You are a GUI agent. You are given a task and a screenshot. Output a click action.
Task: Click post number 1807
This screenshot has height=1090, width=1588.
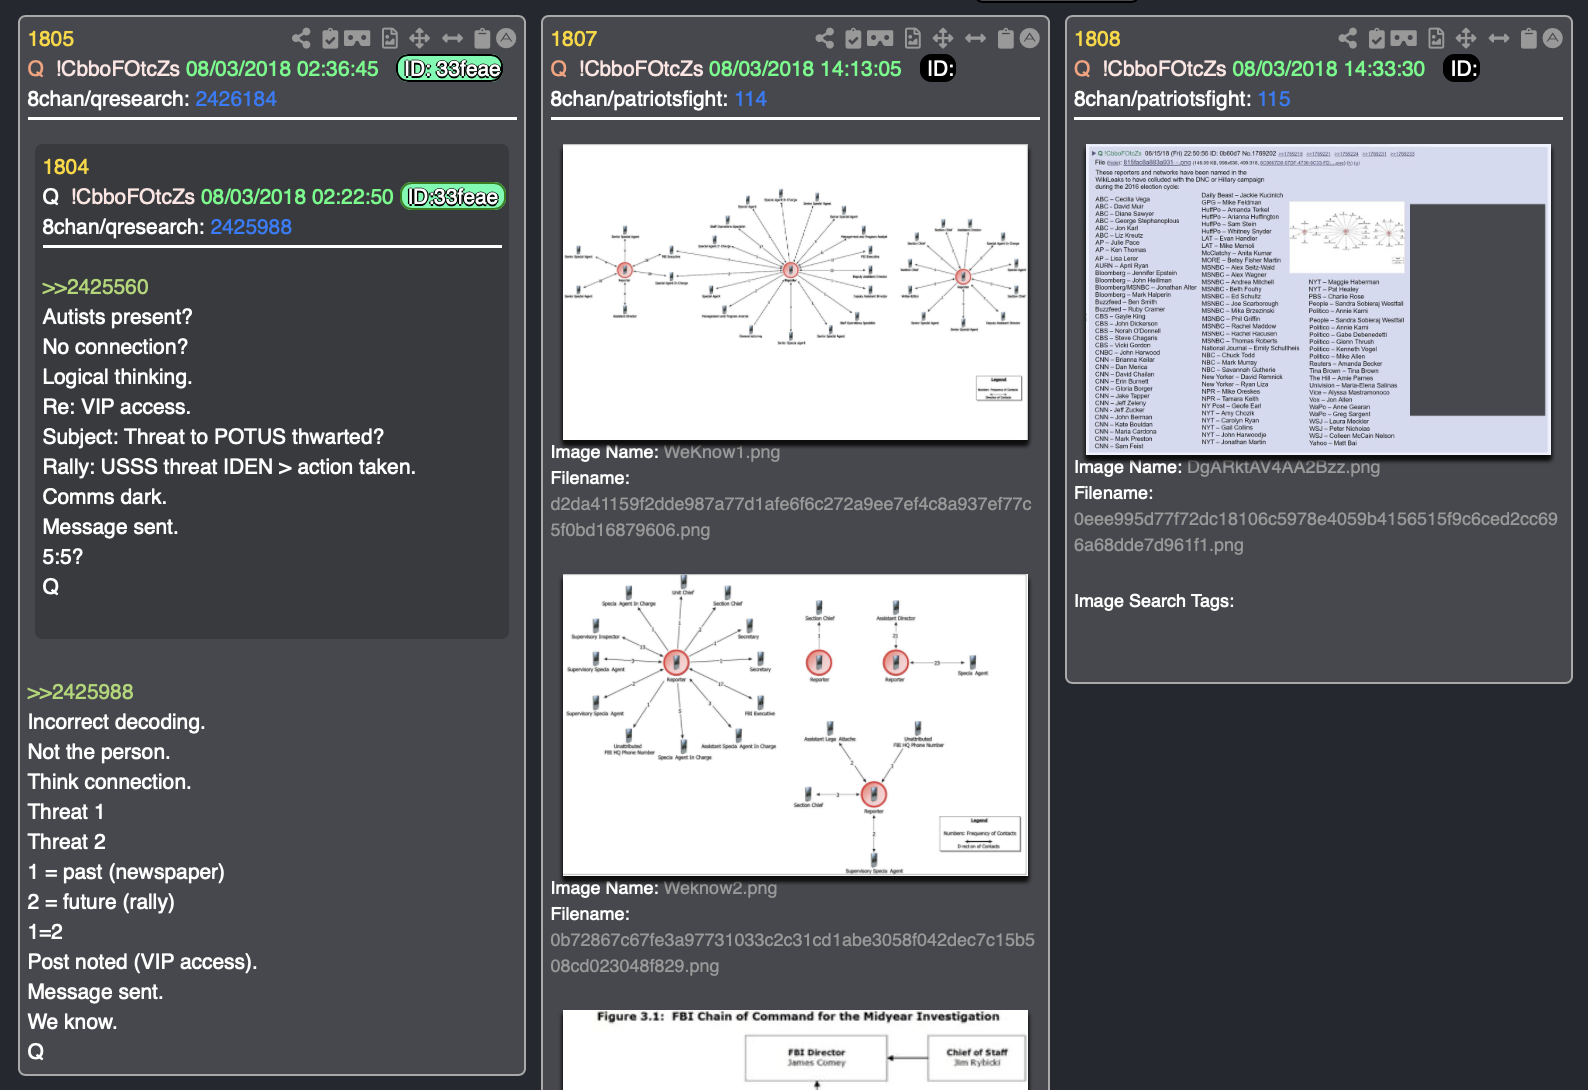574,39
